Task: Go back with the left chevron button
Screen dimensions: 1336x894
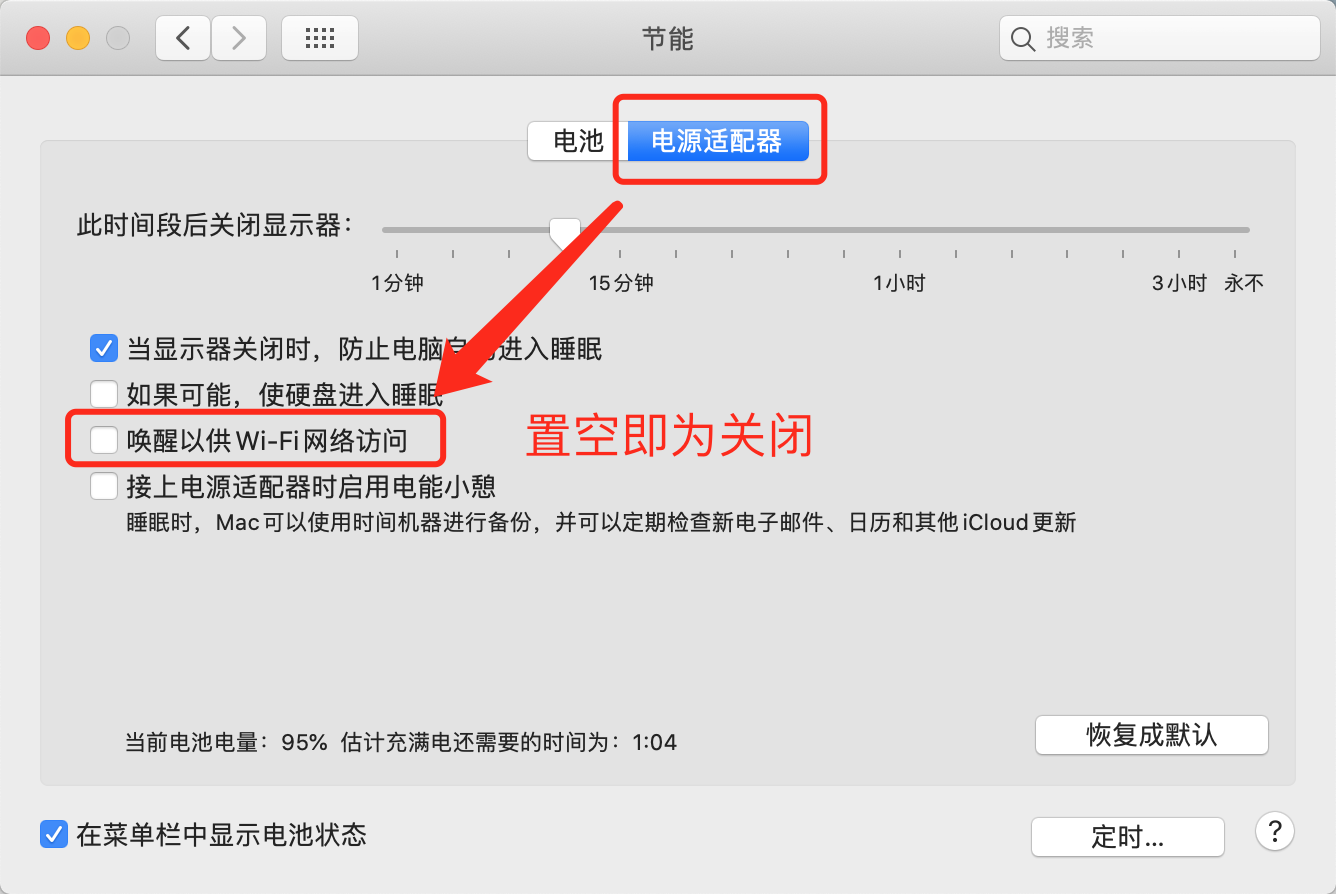Action: coord(183,38)
